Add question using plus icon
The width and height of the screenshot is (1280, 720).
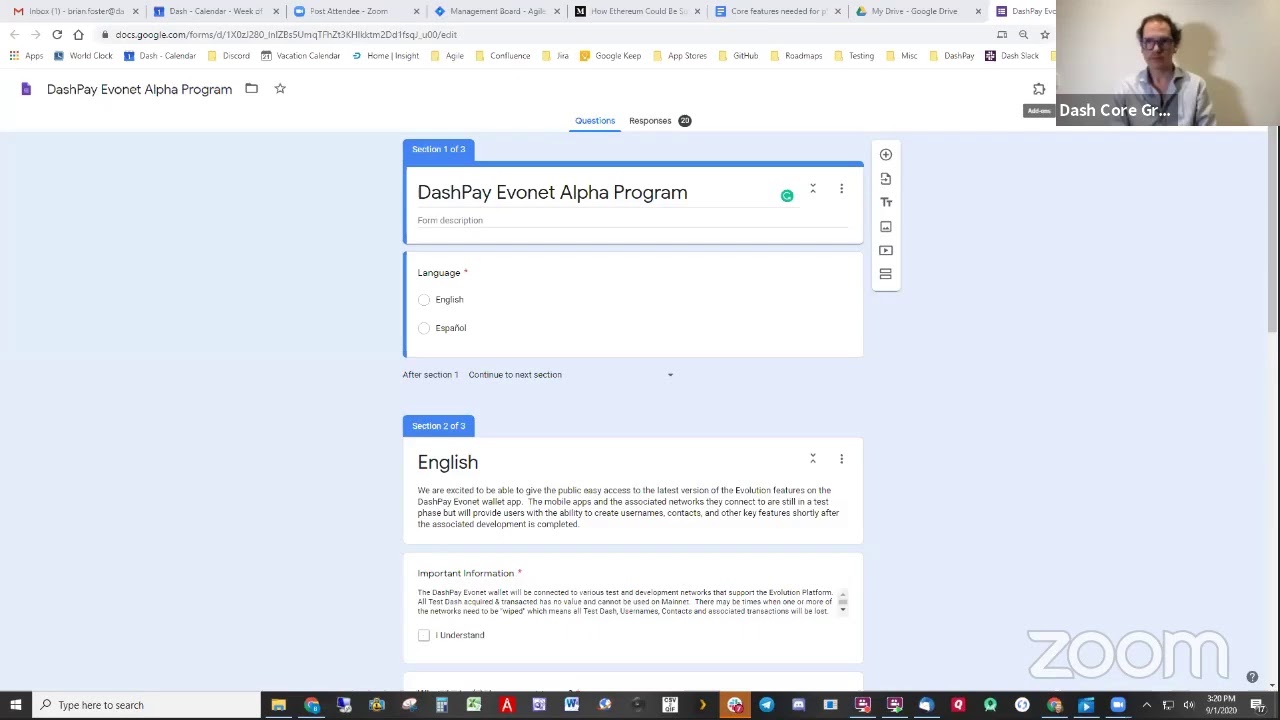885,155
